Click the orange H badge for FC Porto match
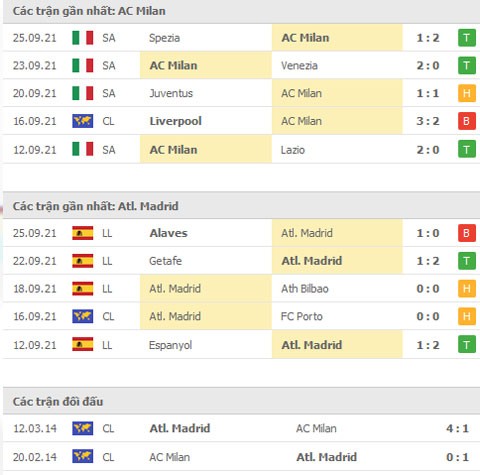The width and height of the screenshot is (480, 475). [x=467, y=316]
